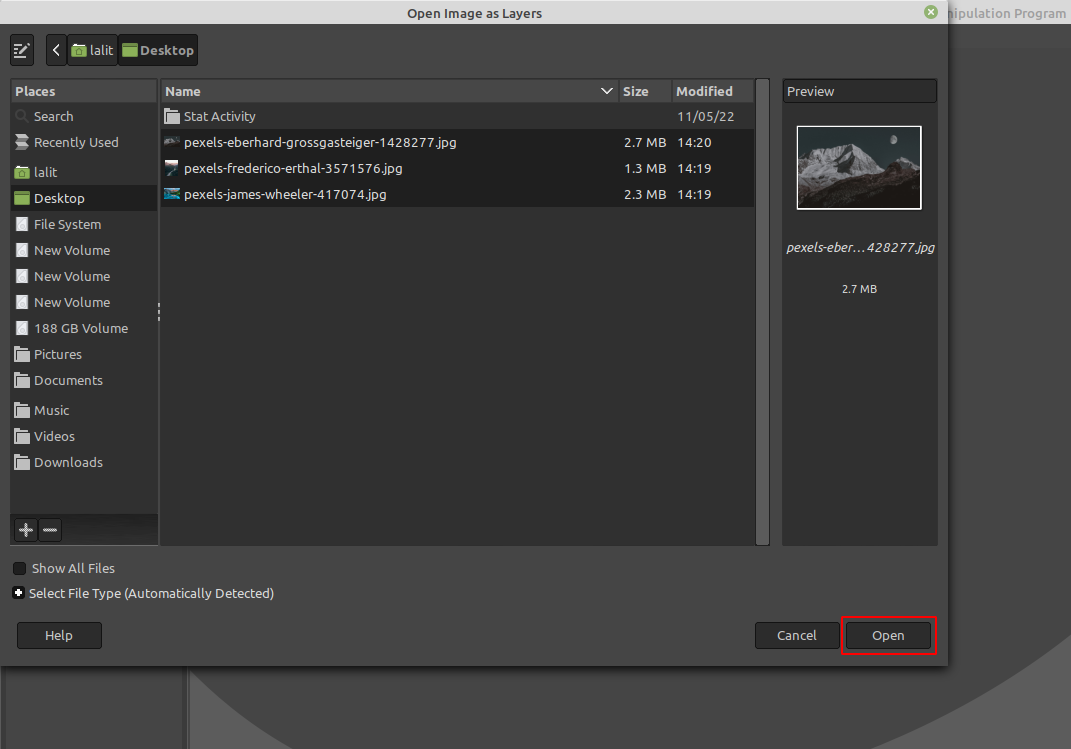Click the Help button

click(x=58, y=635)
